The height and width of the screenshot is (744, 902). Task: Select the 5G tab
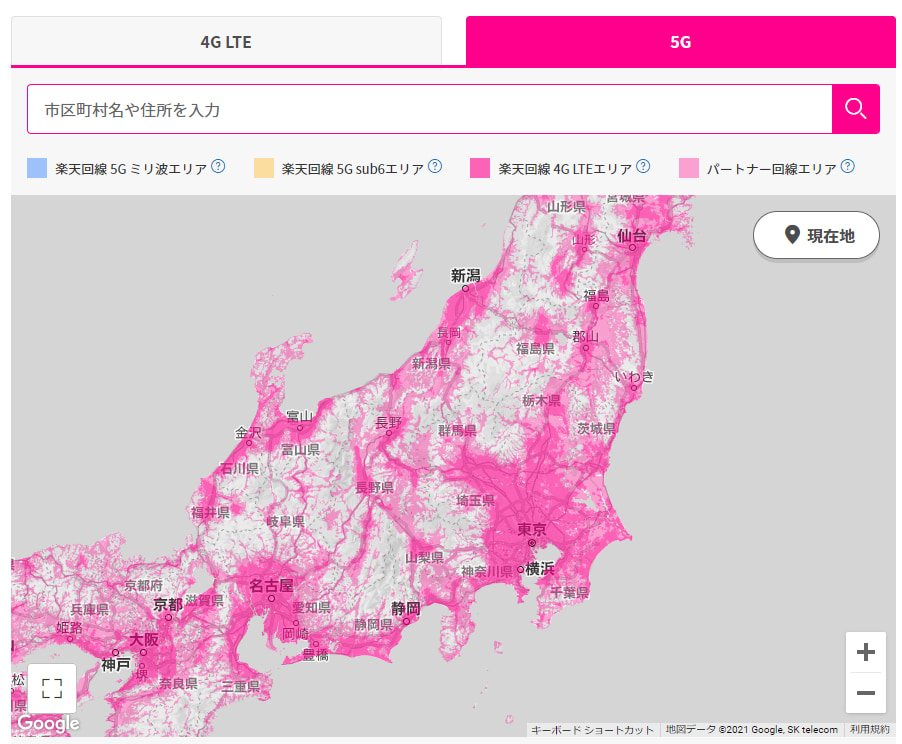[x=681, y=41]
